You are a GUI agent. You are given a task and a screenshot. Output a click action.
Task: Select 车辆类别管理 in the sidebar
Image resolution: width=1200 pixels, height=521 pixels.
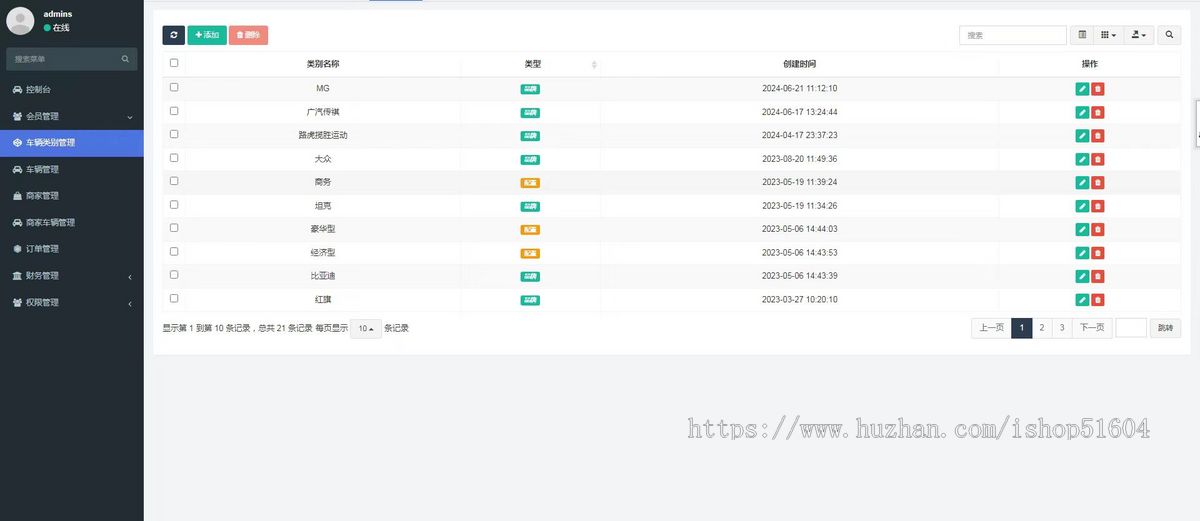71,142
